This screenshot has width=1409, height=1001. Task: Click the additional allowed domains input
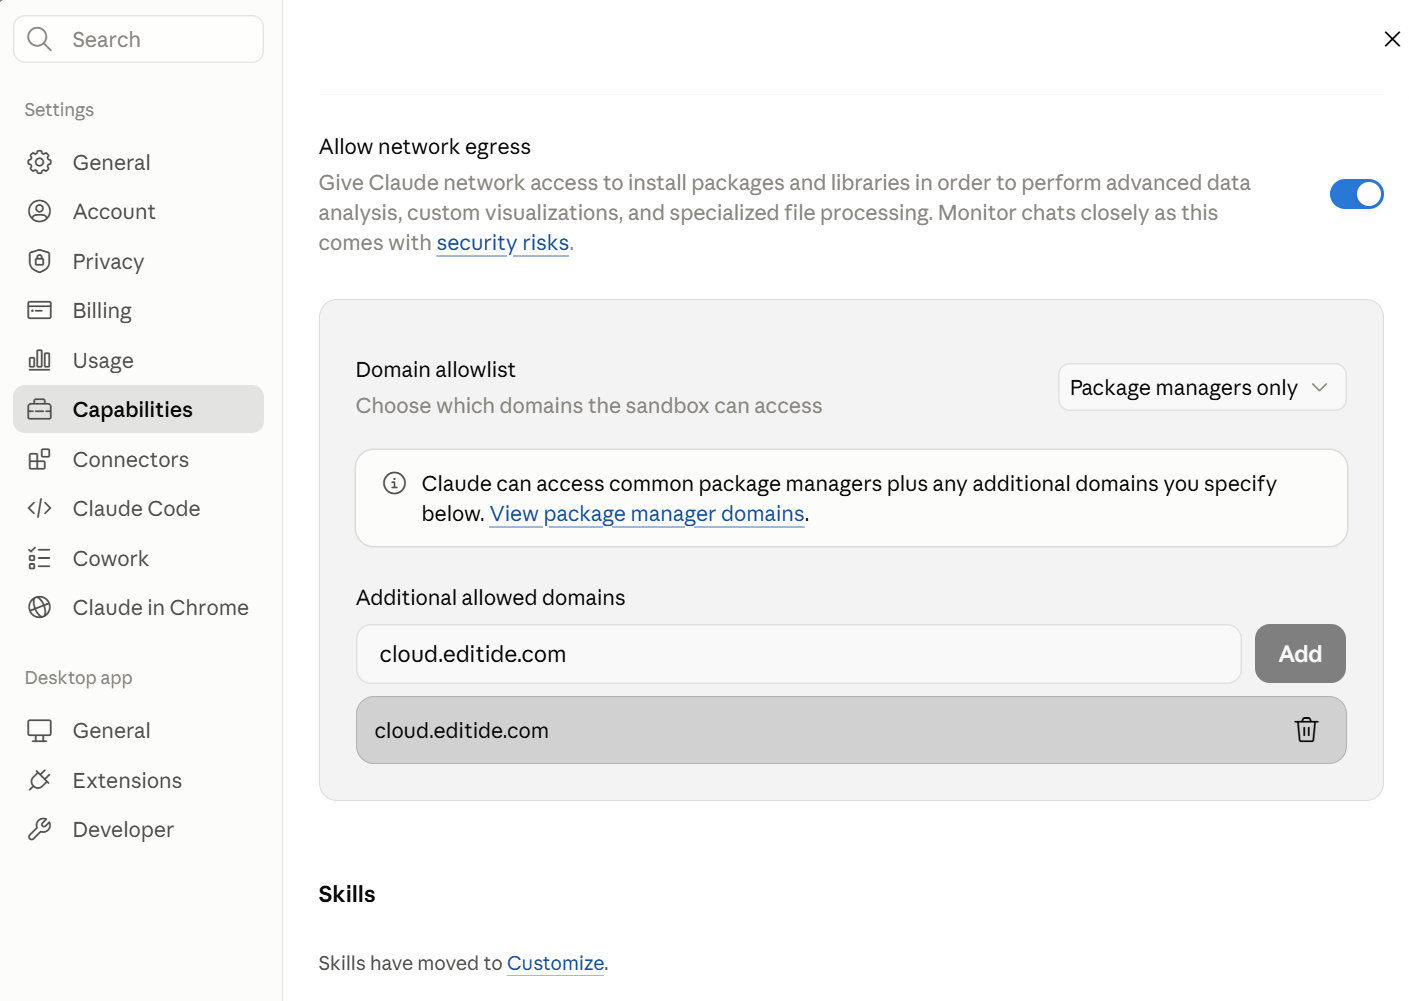[x=799, y=654]
